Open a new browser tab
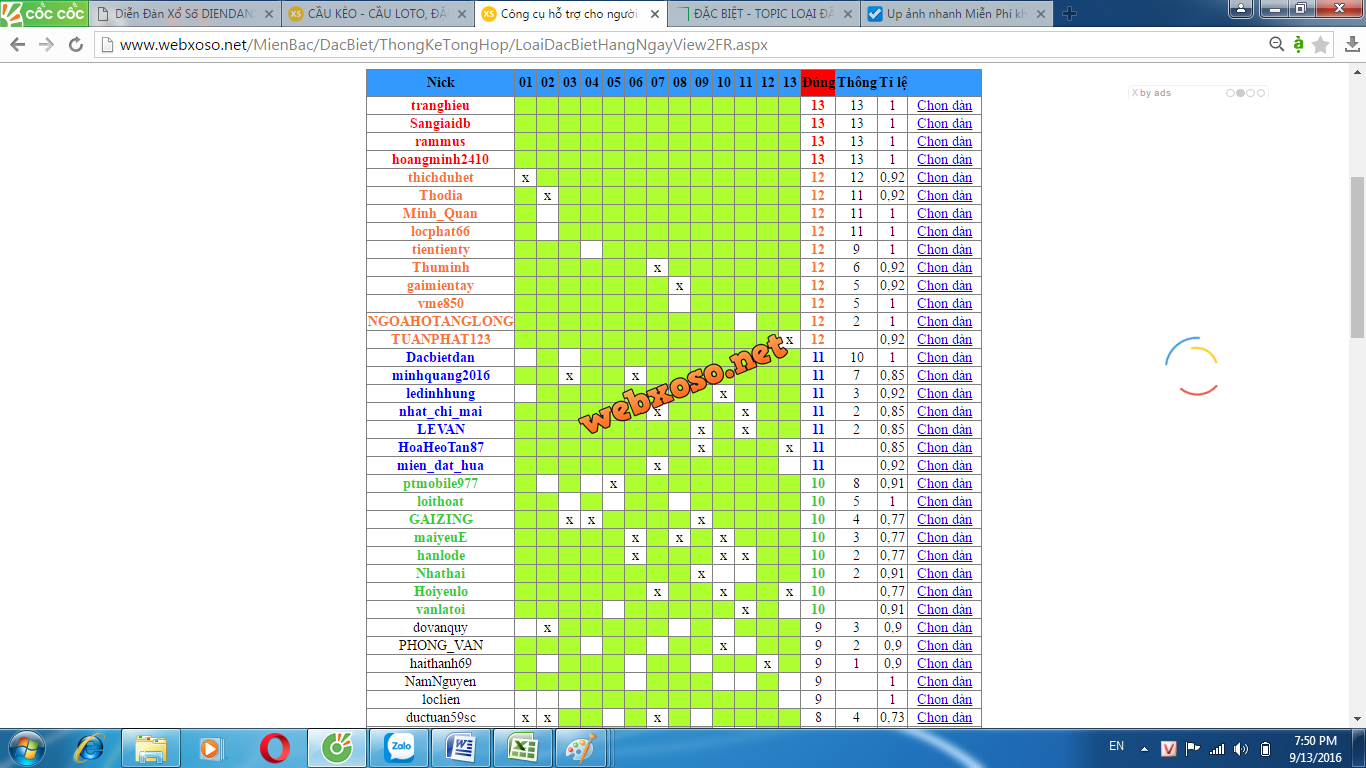This screenshot has width=1366, height=768. coord(1069,14)
